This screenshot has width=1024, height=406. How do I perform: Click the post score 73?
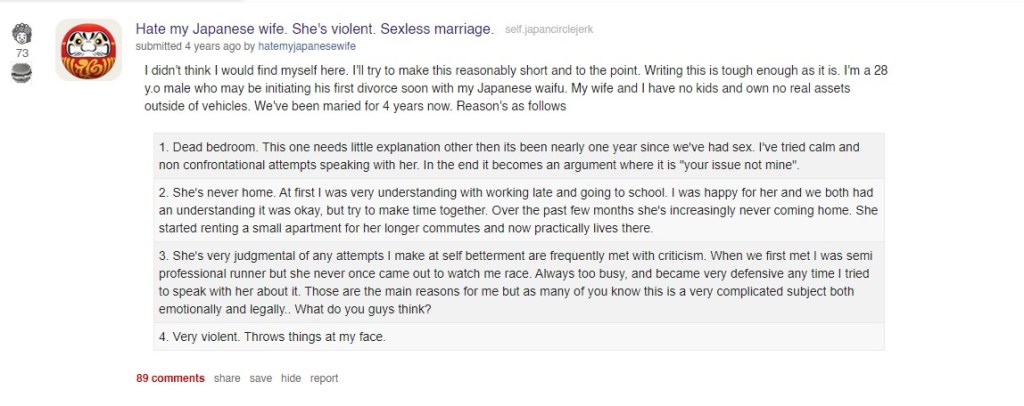point(21,52)
